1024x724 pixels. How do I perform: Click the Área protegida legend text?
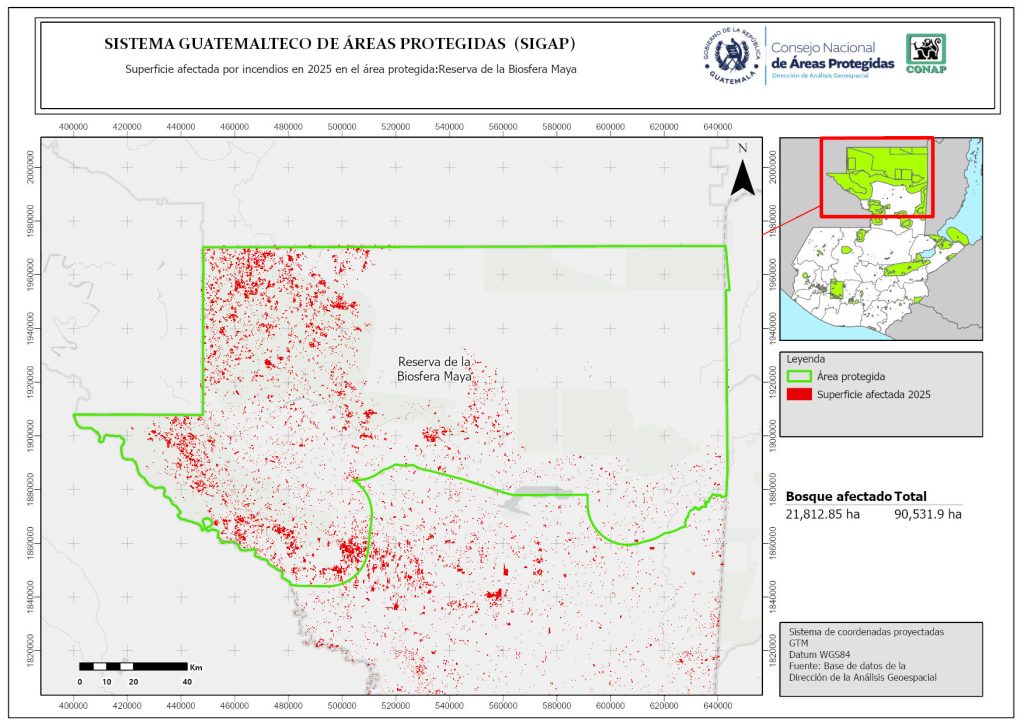pos(852,377)
